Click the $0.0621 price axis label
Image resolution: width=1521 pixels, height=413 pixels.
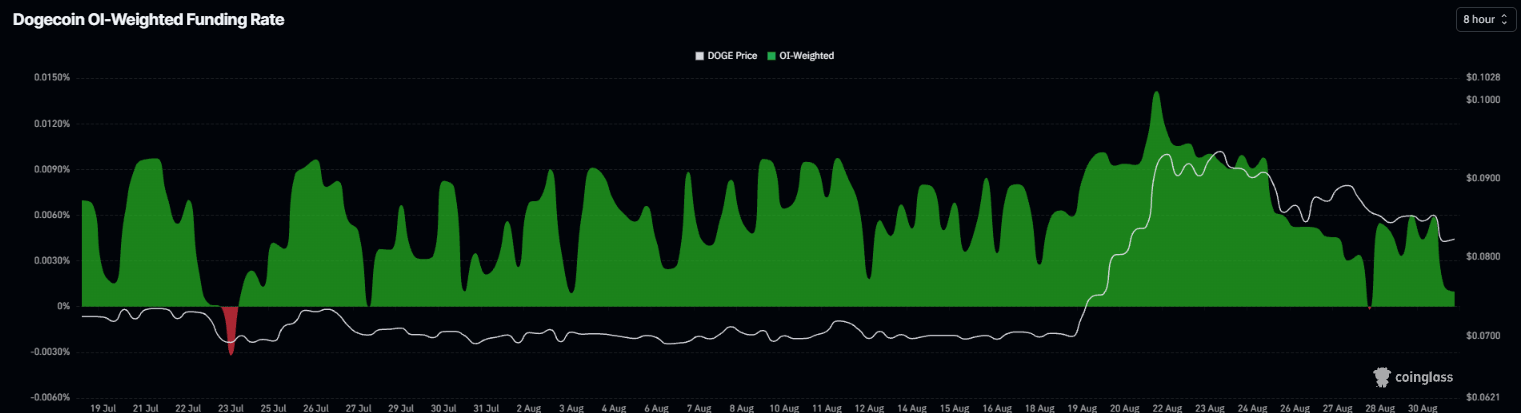tap(1483, 398)
